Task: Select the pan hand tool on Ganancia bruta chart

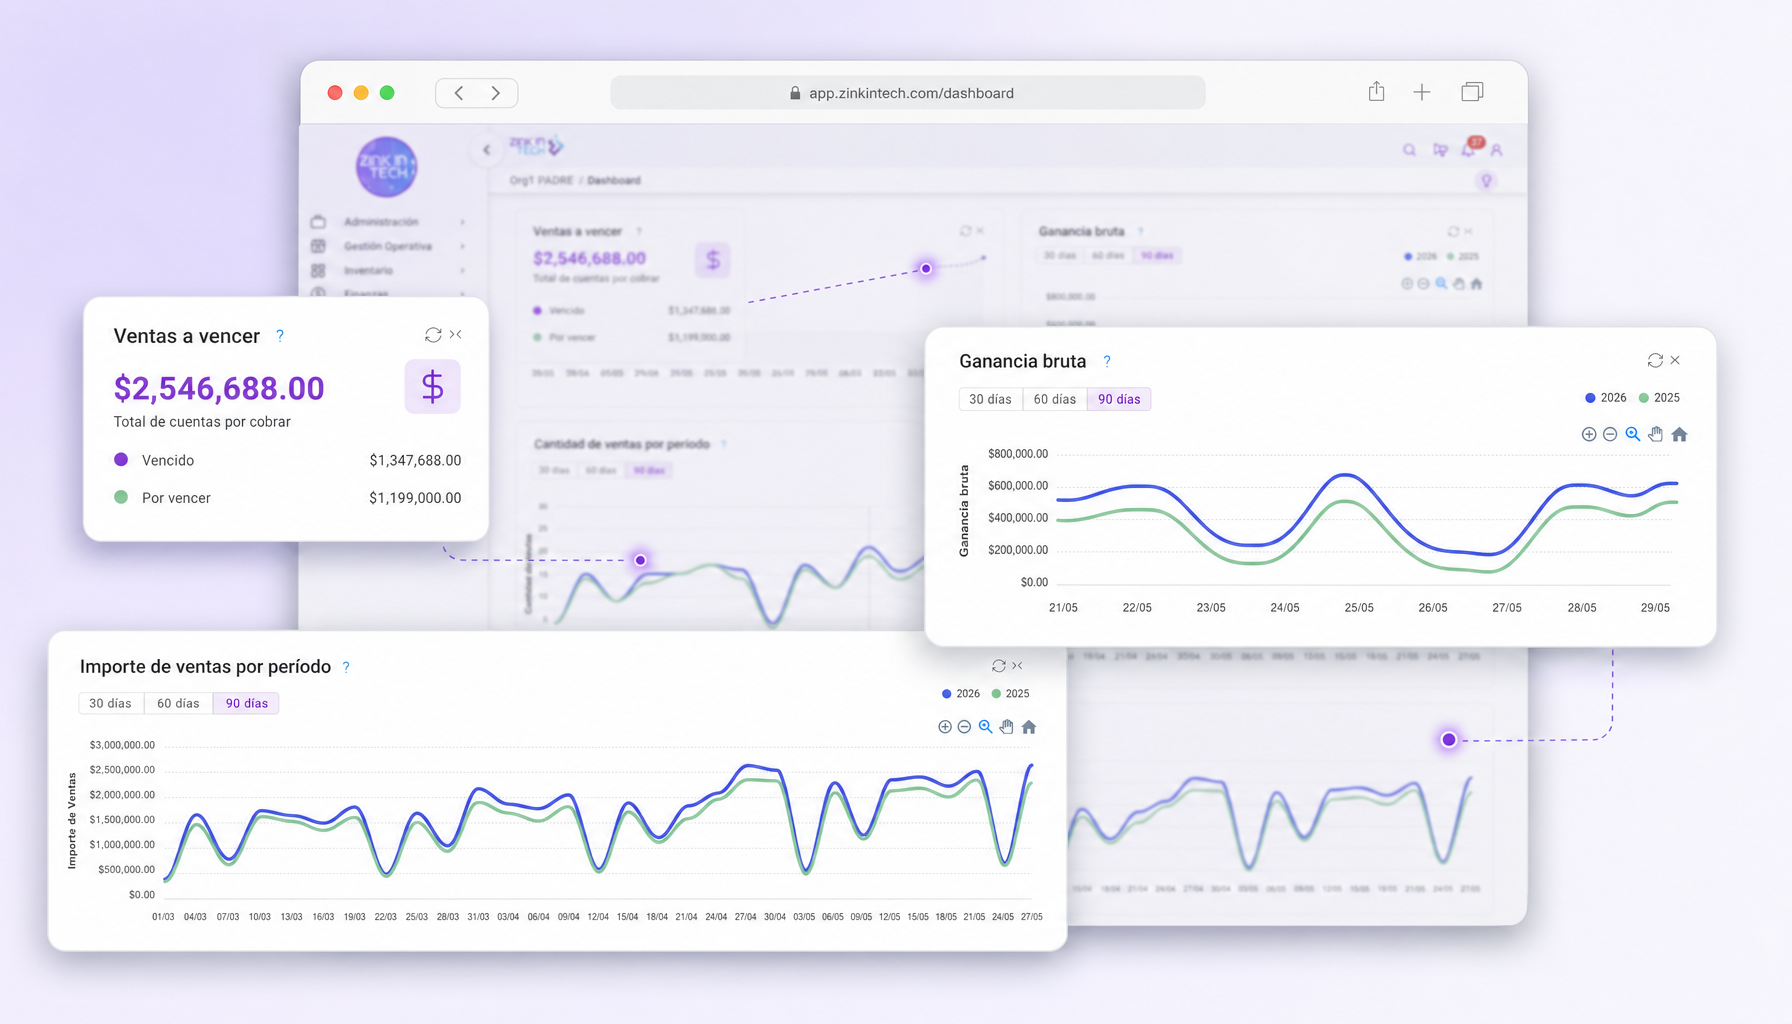Action: pyautogui.click(x=1656, y=434)
